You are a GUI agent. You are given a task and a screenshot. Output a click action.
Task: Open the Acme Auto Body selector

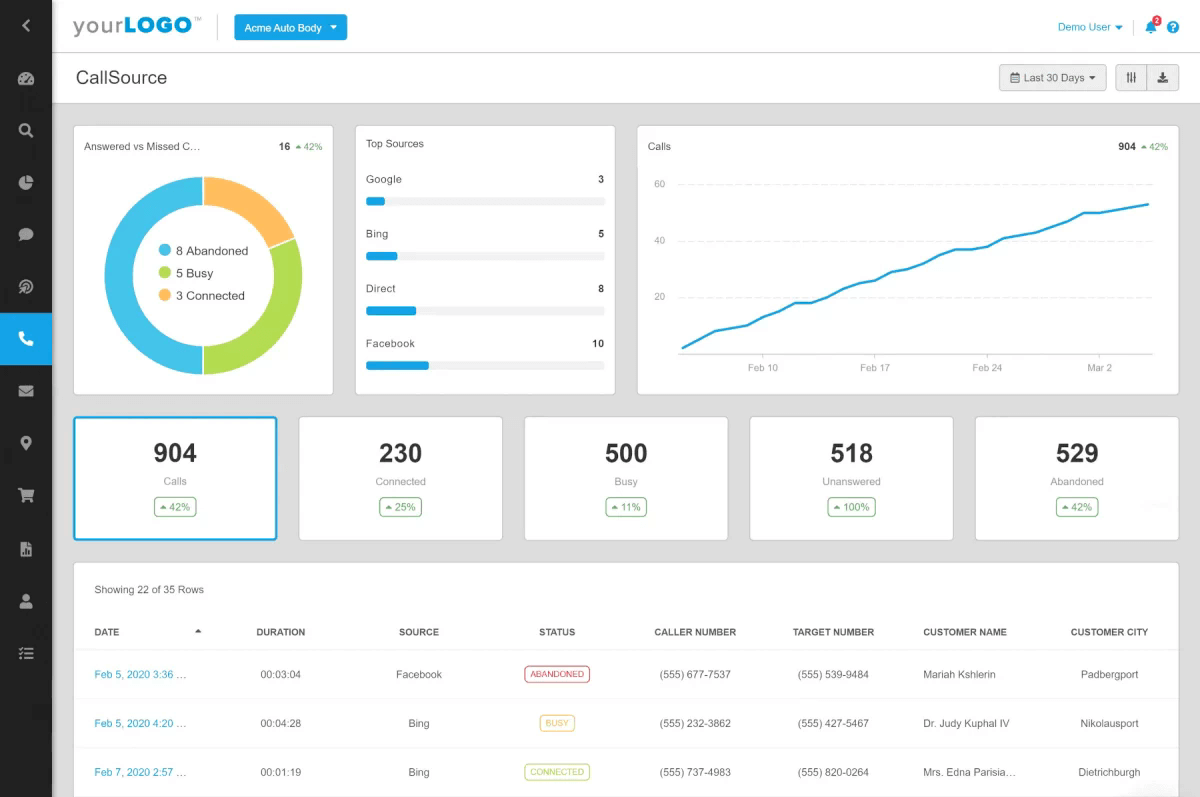[x=290, y=27]
